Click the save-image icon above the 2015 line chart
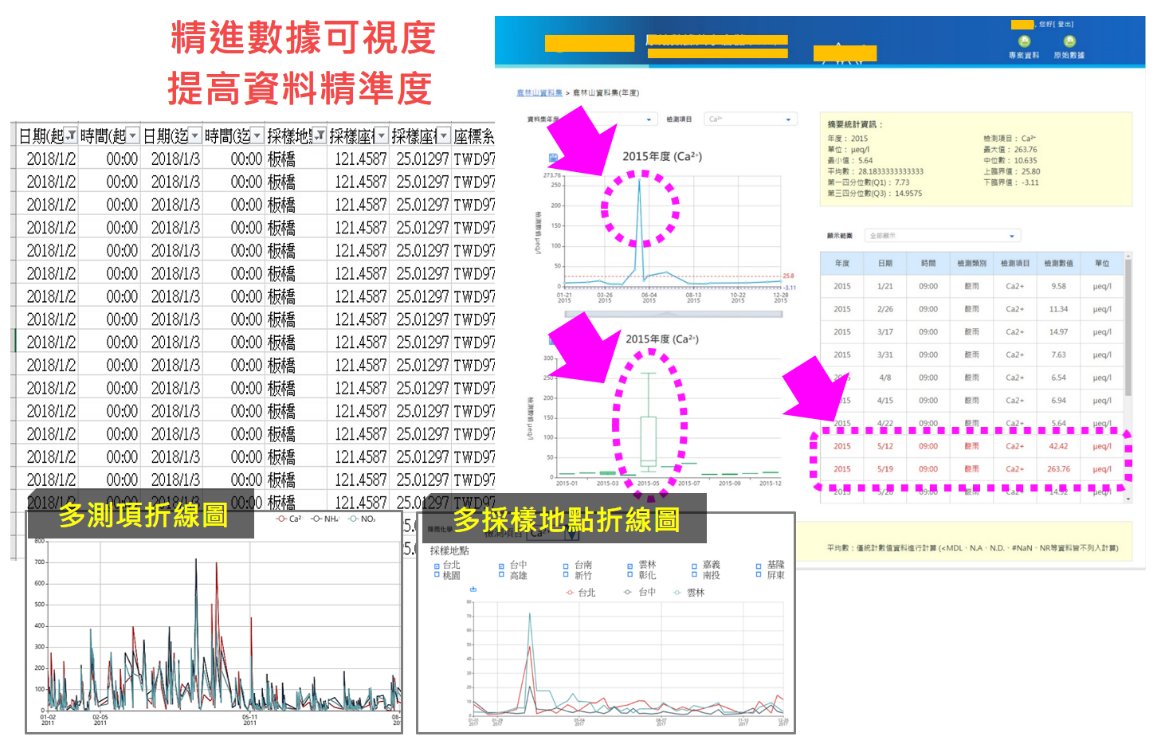Screen dimensions: 1161x748 (552, 157)
